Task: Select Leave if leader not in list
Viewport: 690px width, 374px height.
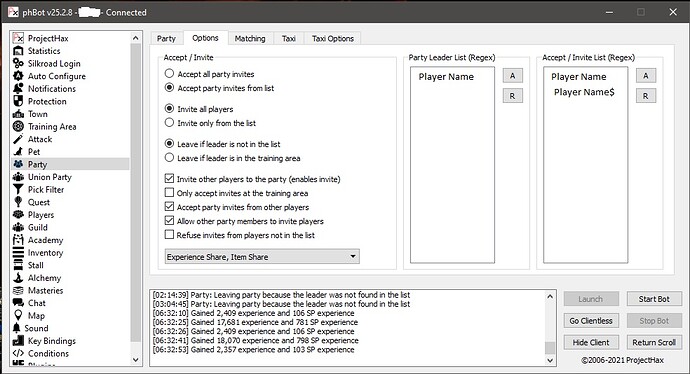Action: [x=169, y=144]
